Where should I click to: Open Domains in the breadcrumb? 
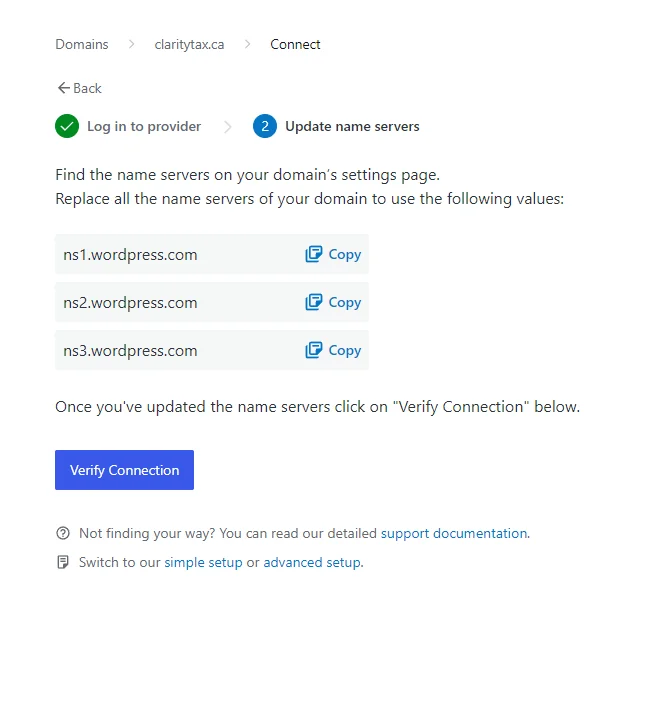(82, 44)
